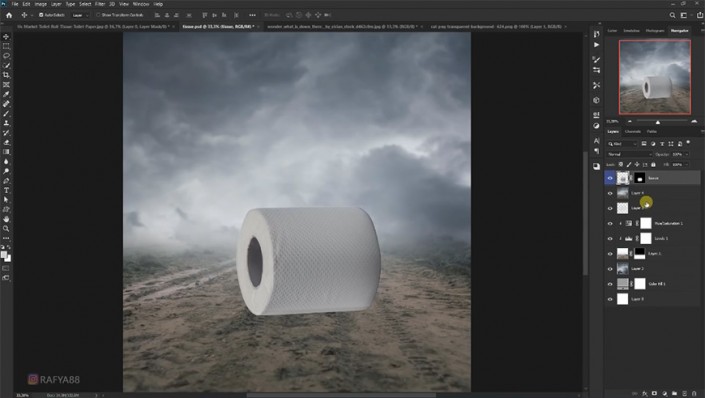Viewport: 705px width, 398px height.
Task: Hide the tissue layer via eye icon
Action: [610, 178]
